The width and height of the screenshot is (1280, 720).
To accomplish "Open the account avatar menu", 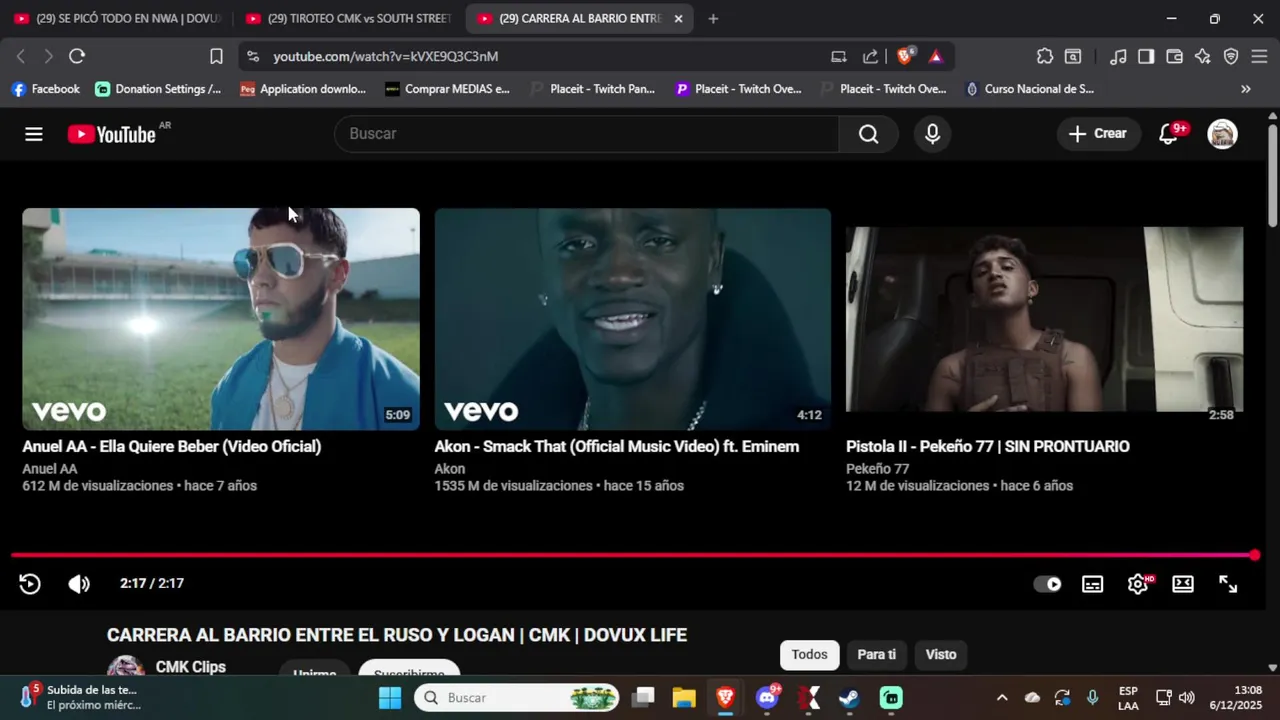I will (1222, 134).
